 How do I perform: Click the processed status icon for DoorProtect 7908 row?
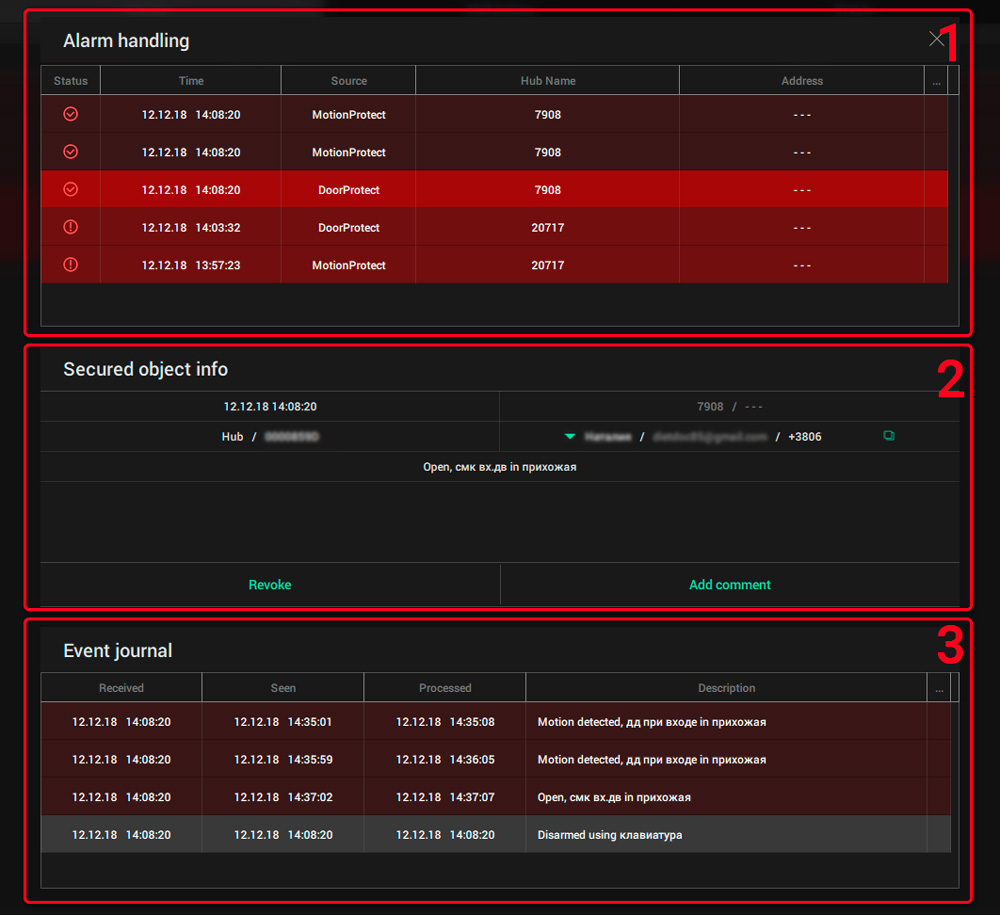(71, 189)
